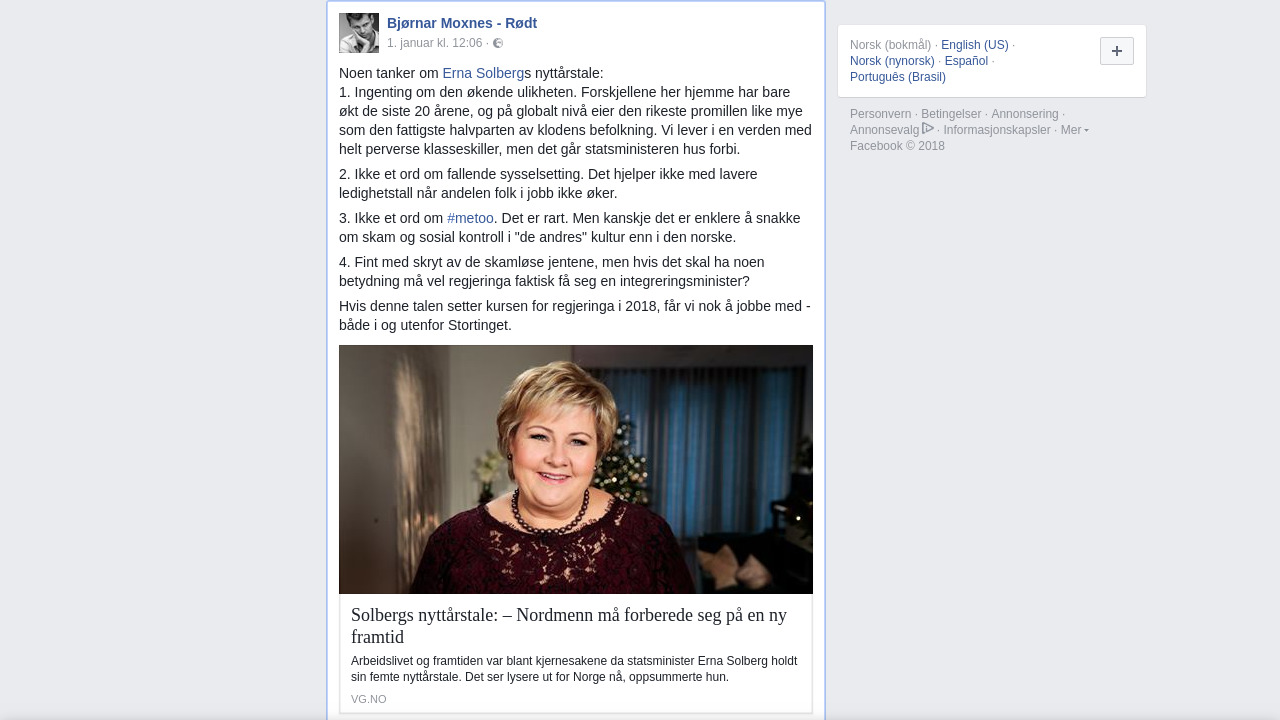Open the Informasjonskapsler footer link
Screen dimensions: 1280x720
(997, 130)
